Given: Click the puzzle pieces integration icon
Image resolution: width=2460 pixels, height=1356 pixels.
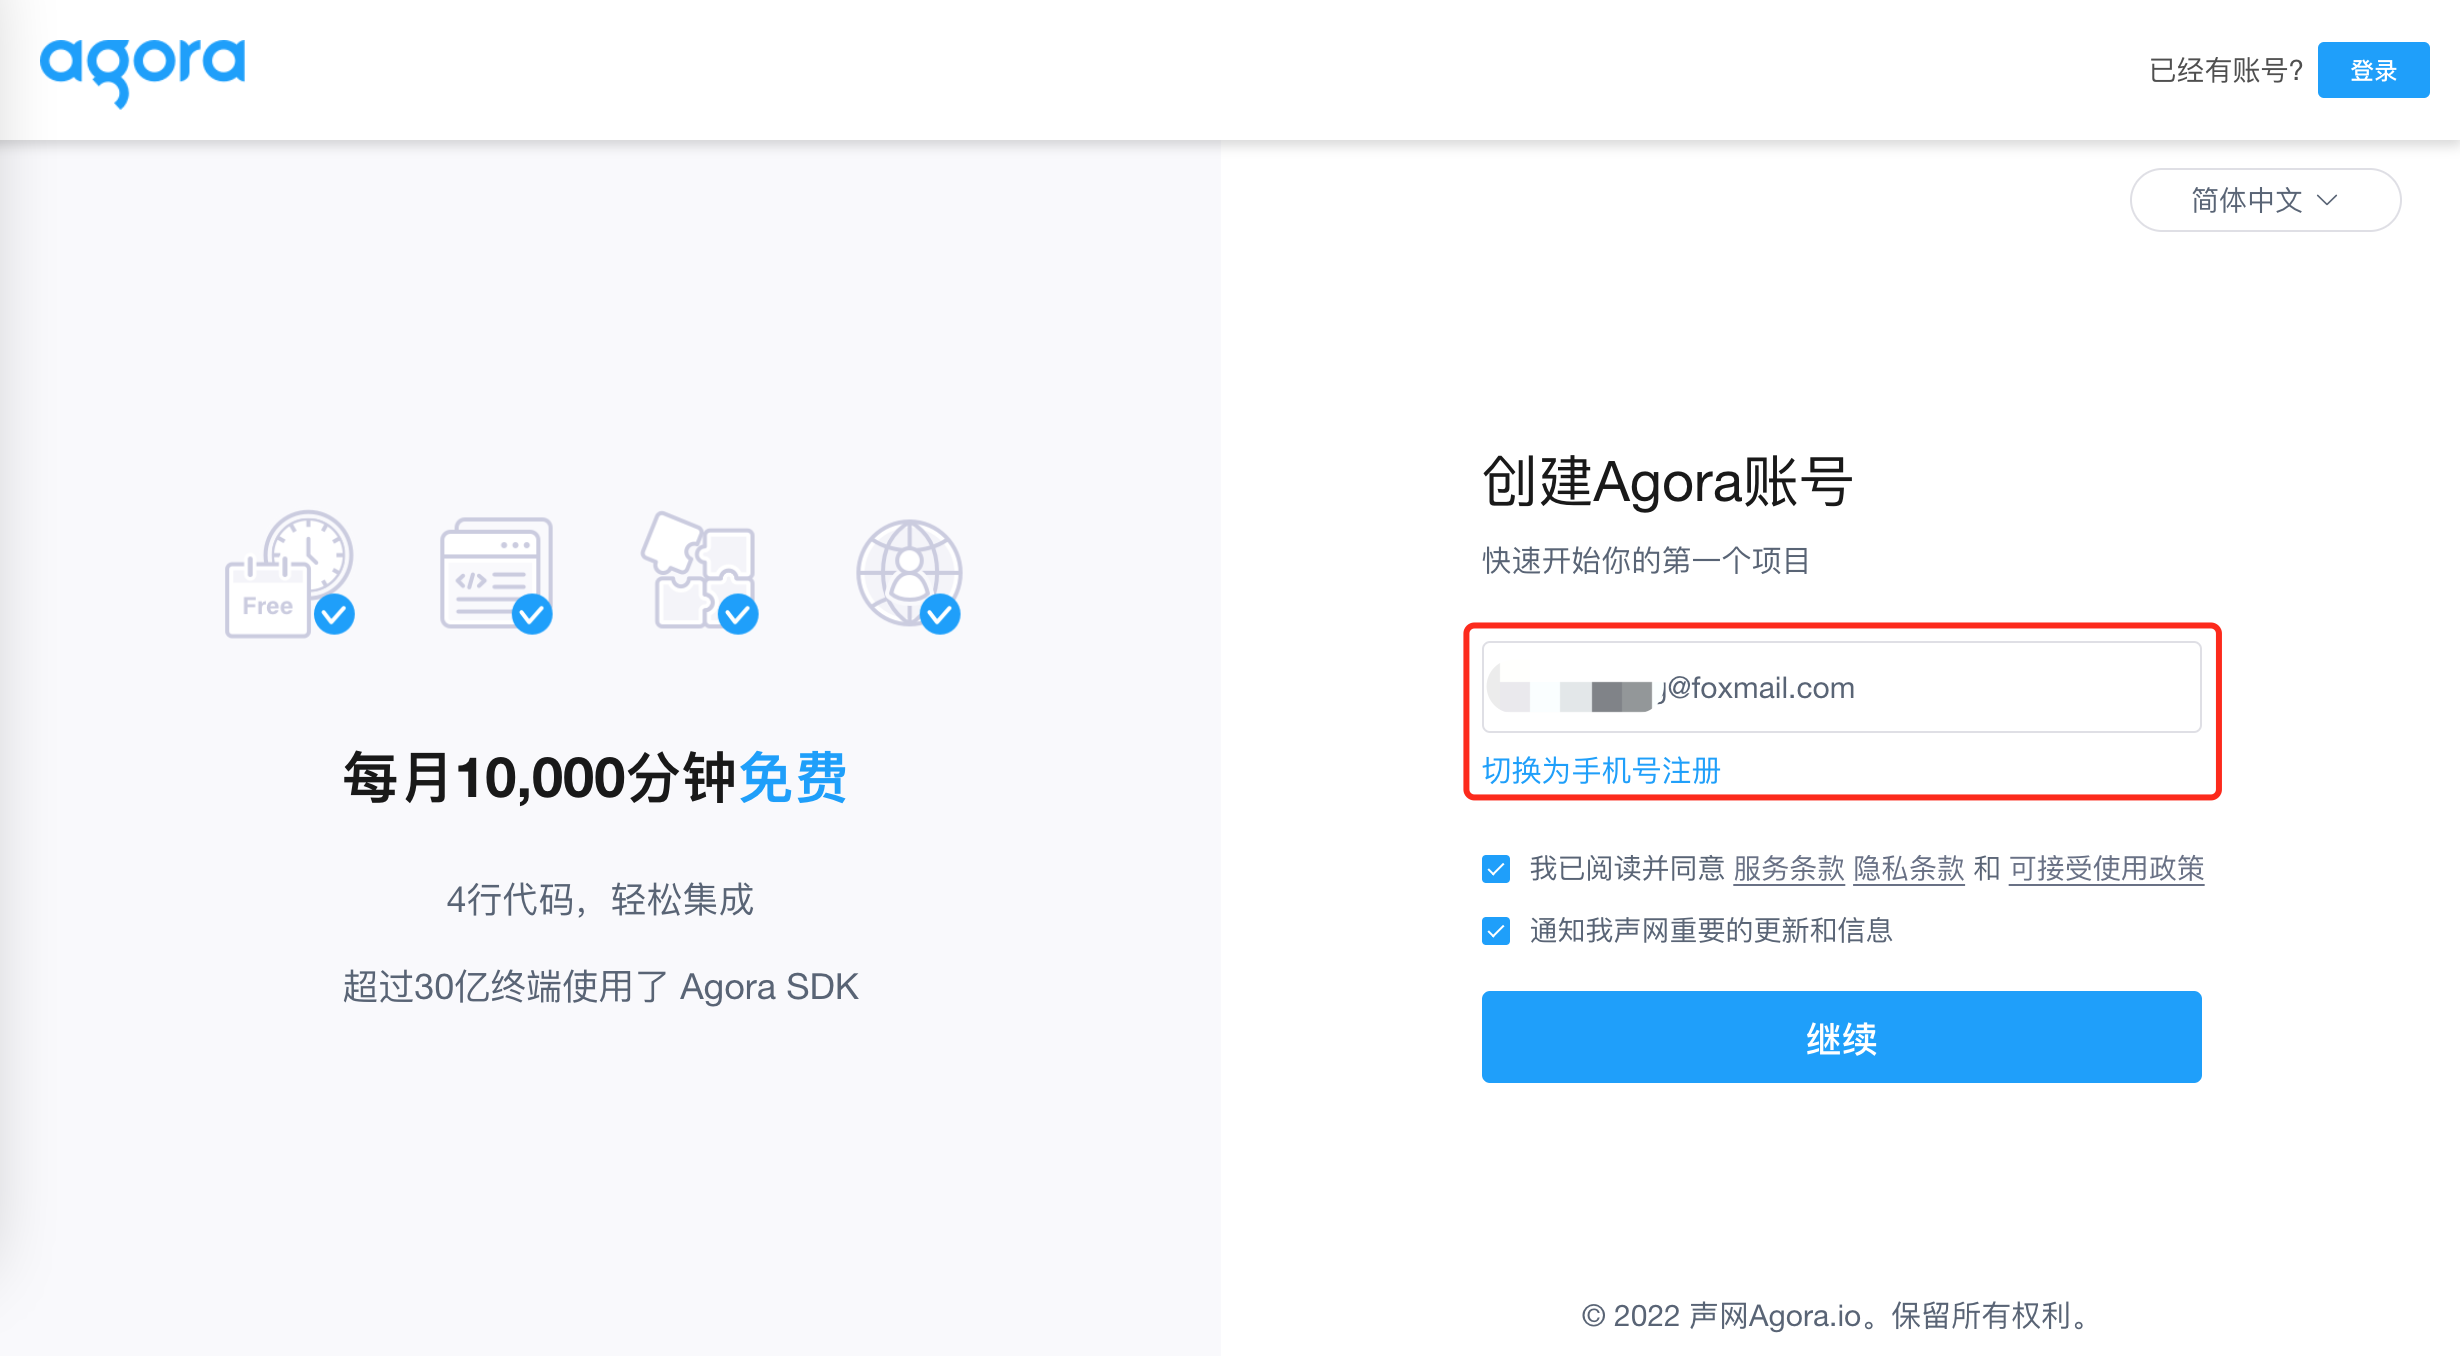Looking at the screenshot, I should pyautogui.click(x=699, y=573).
